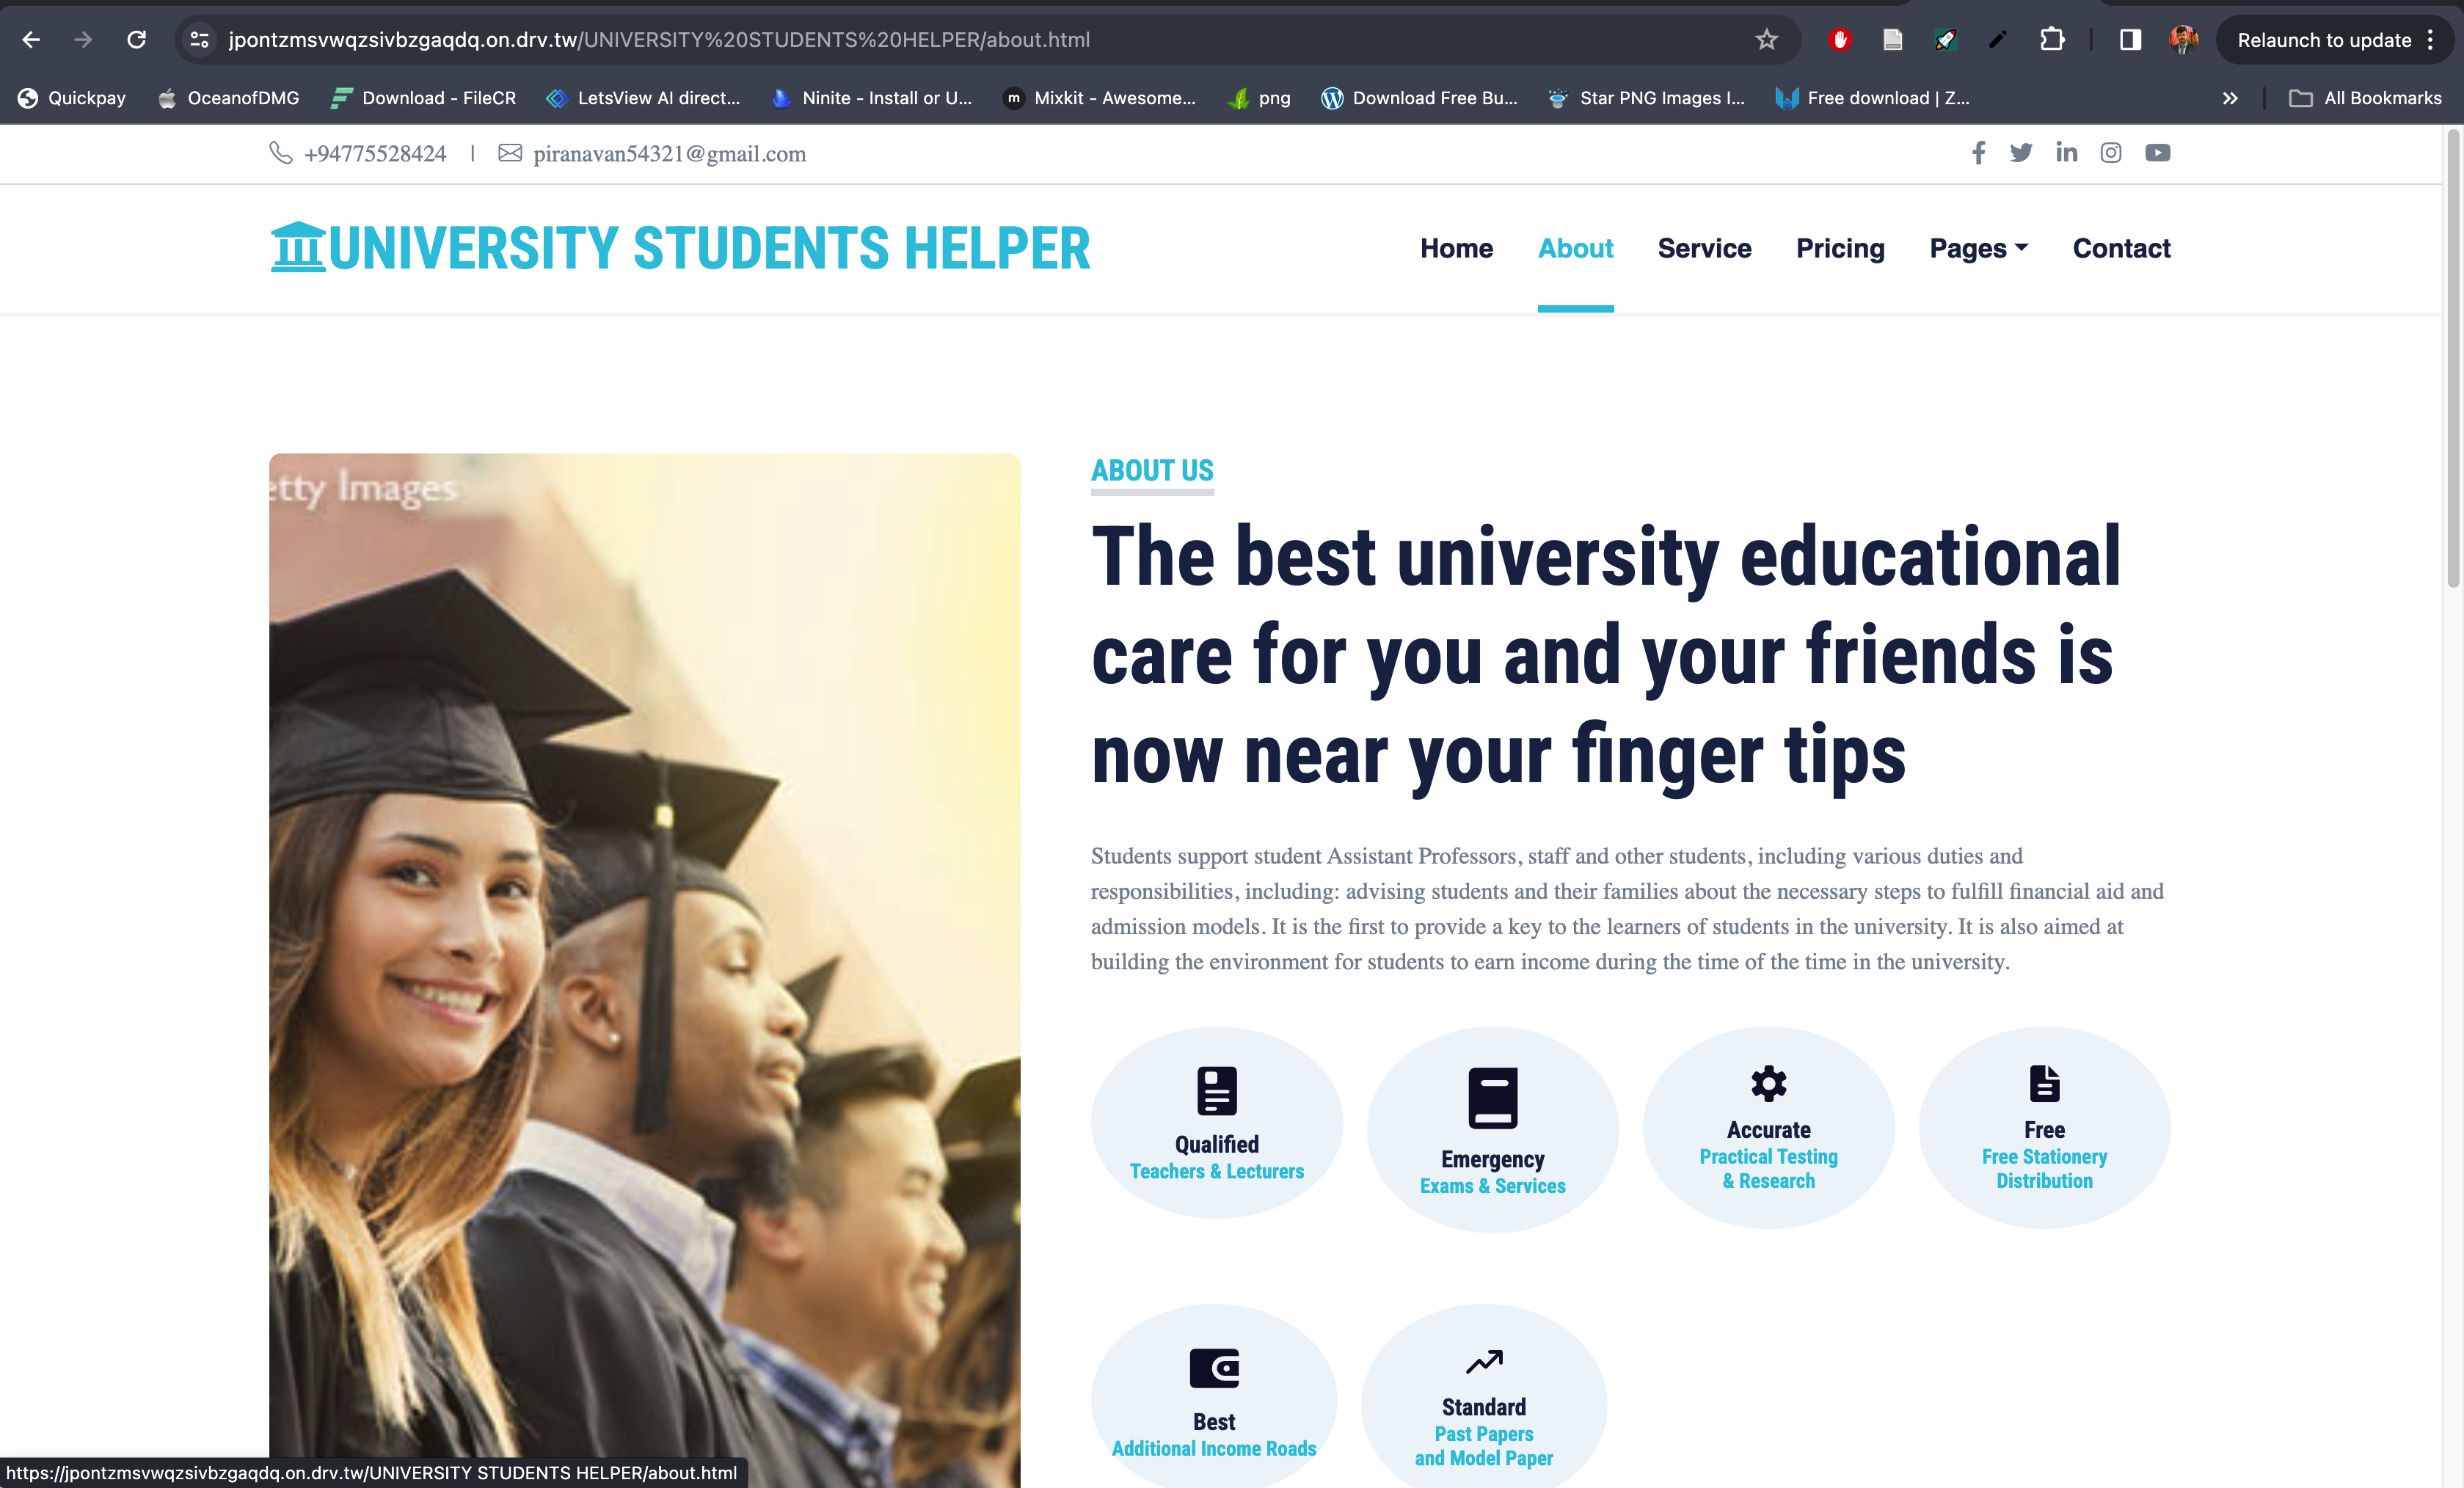Viewport: 2464px width, 1488px height.
Task: Open the Twitter social icon
Action: (x=2021, y=153)
